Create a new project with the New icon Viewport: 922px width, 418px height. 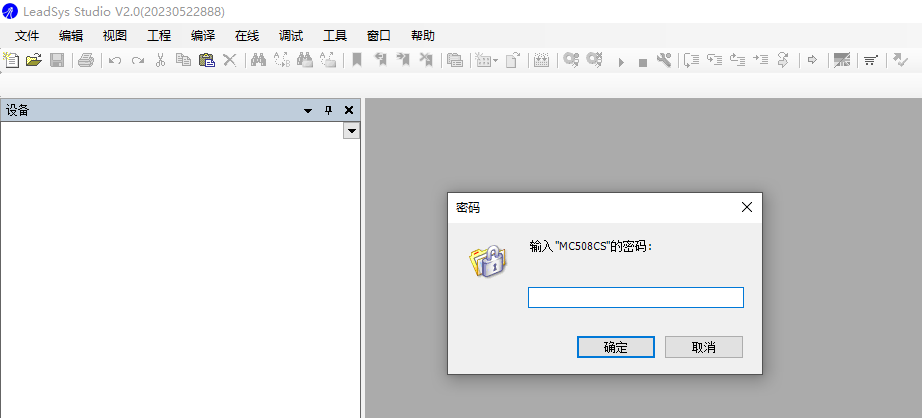[12, 60]
